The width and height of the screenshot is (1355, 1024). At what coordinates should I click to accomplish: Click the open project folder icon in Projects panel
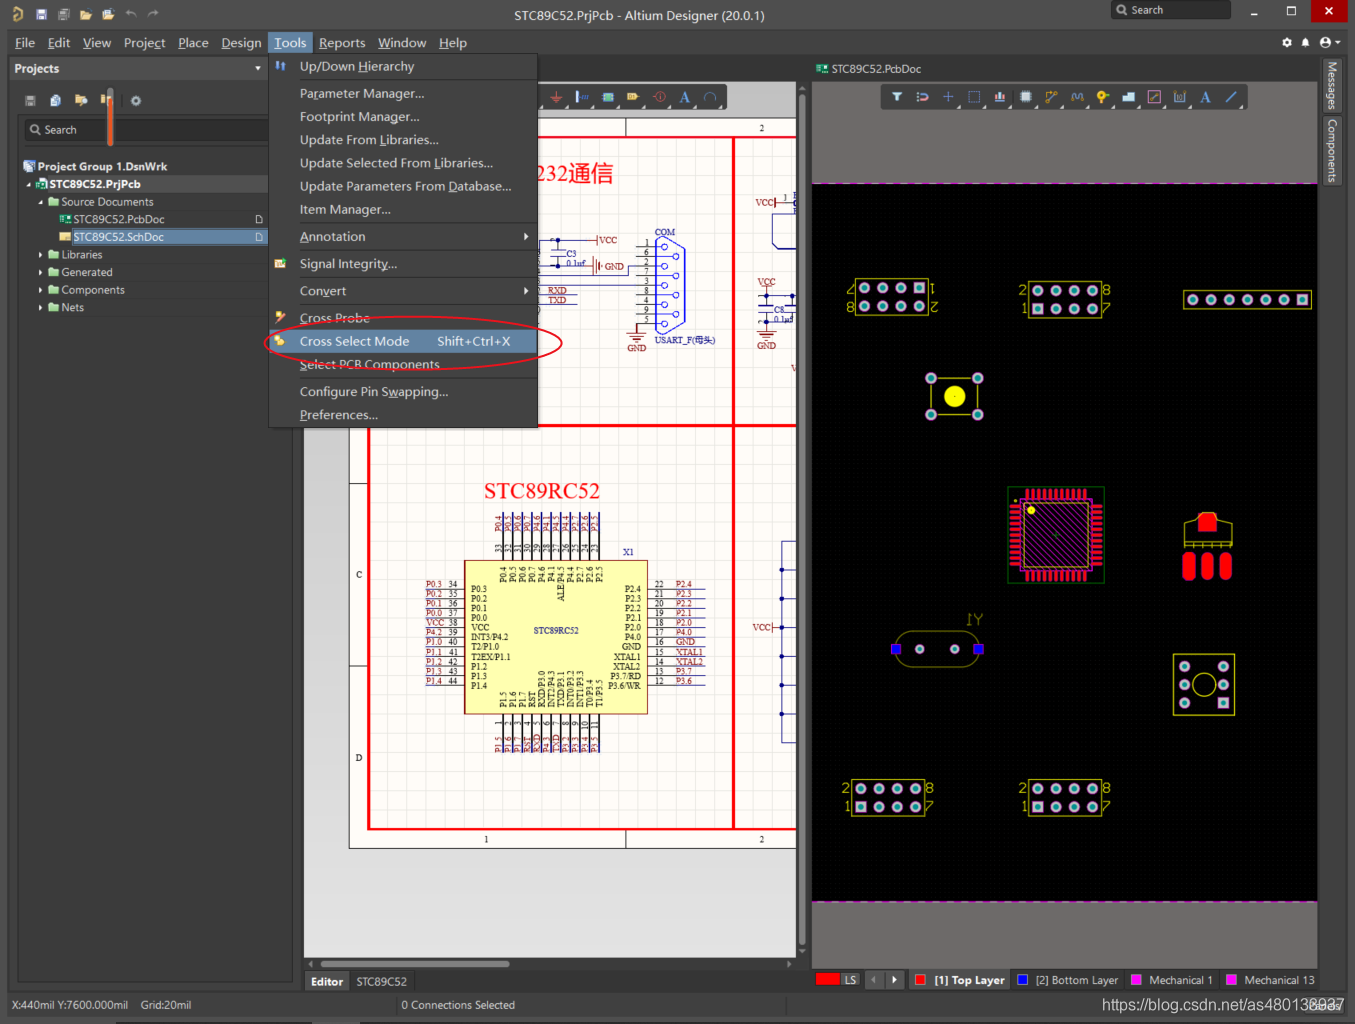coord(81,100)
